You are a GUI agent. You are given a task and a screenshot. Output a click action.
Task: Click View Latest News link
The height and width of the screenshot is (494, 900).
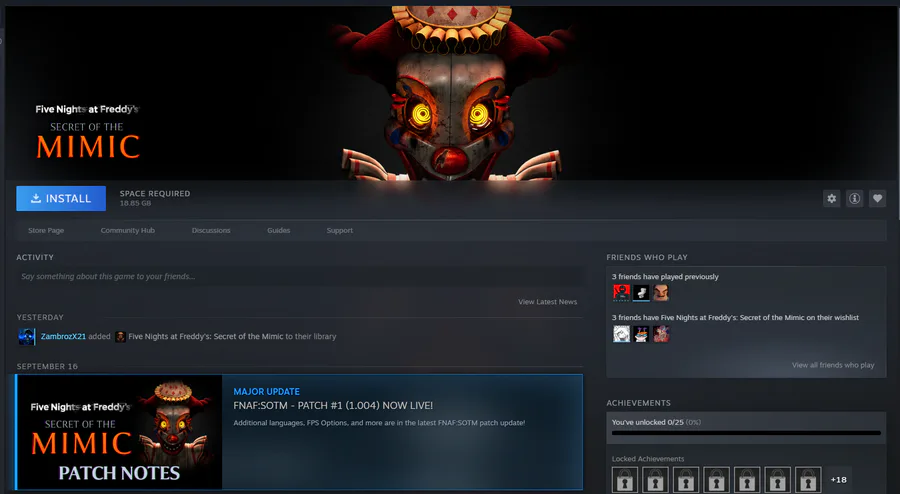[548, 302]
